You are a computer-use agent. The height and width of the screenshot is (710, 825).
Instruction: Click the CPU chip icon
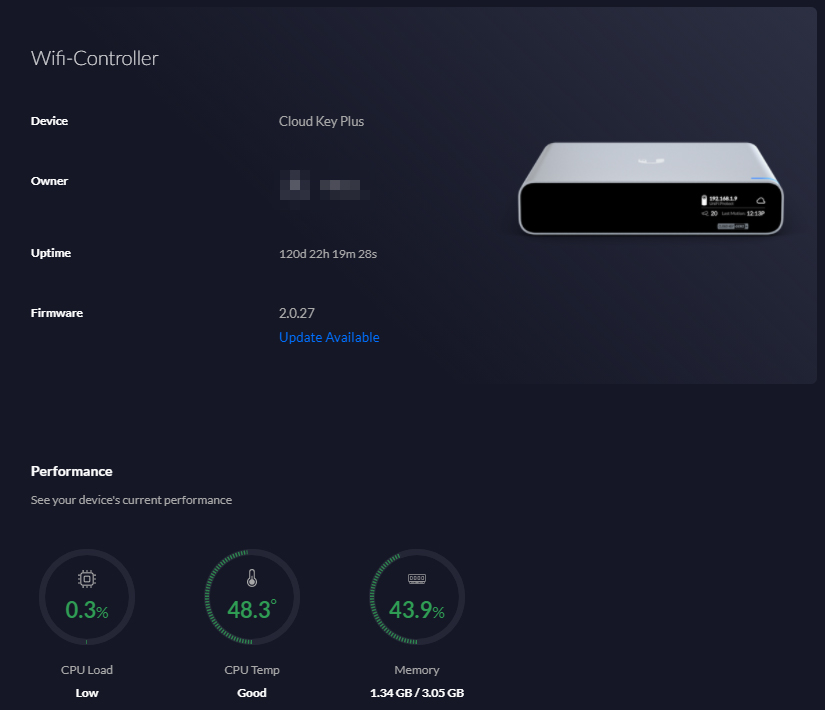pos(87,579)
